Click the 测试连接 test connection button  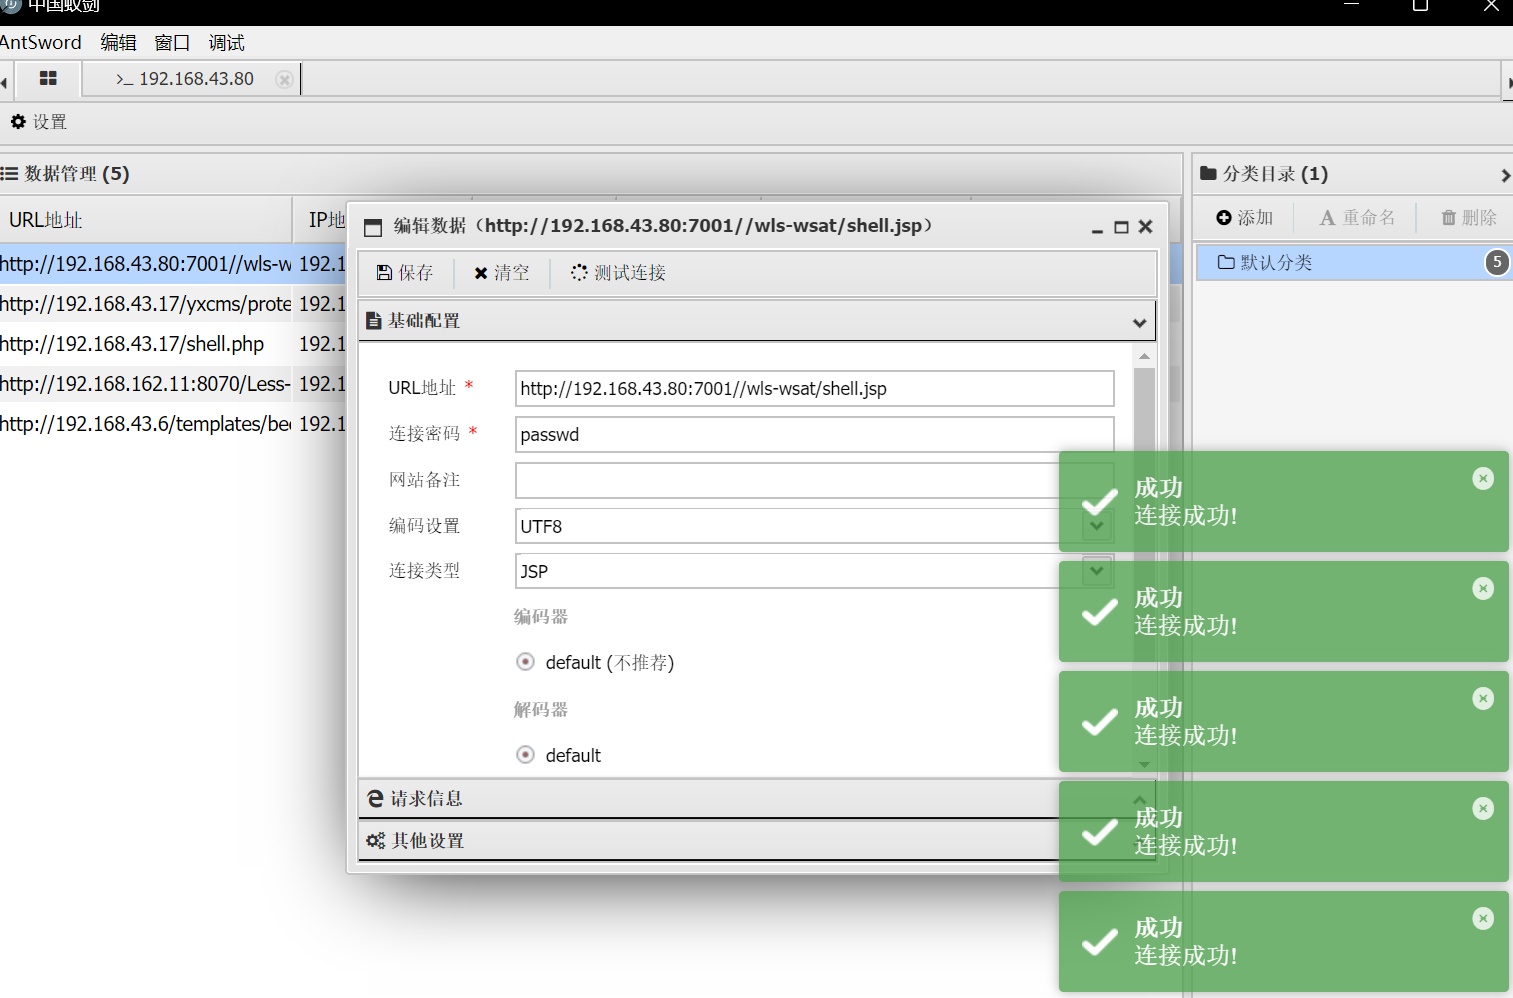click(619, 273)
